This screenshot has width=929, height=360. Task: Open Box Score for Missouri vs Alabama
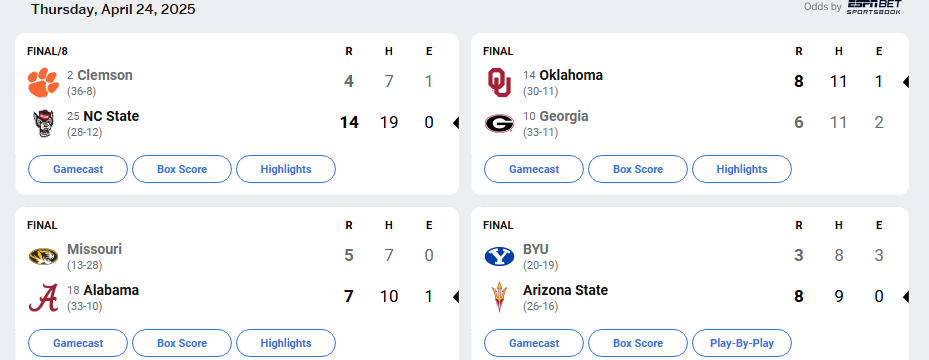[182, 343]
